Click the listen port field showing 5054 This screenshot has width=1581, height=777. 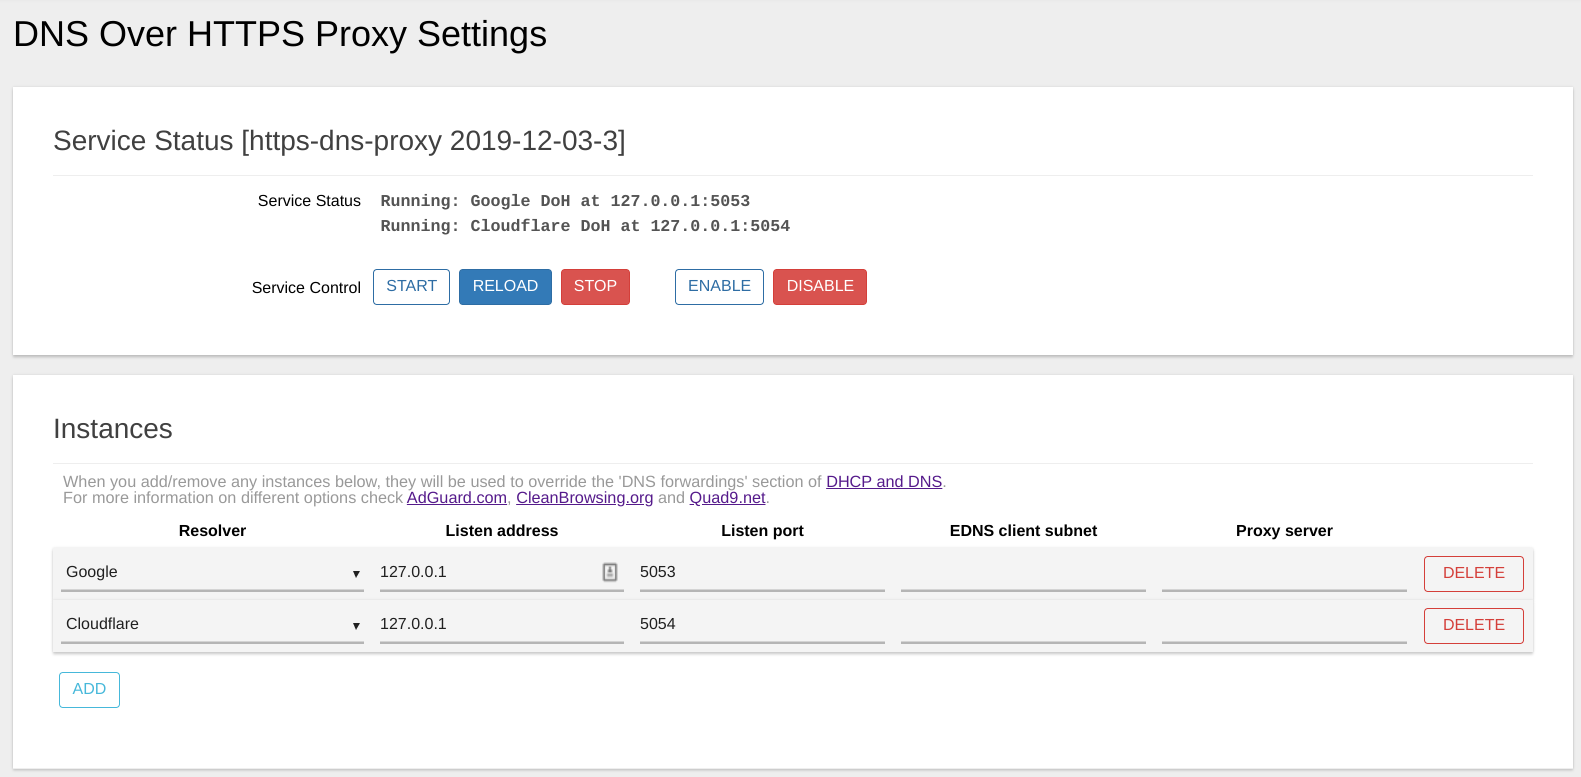click(761, 624)
